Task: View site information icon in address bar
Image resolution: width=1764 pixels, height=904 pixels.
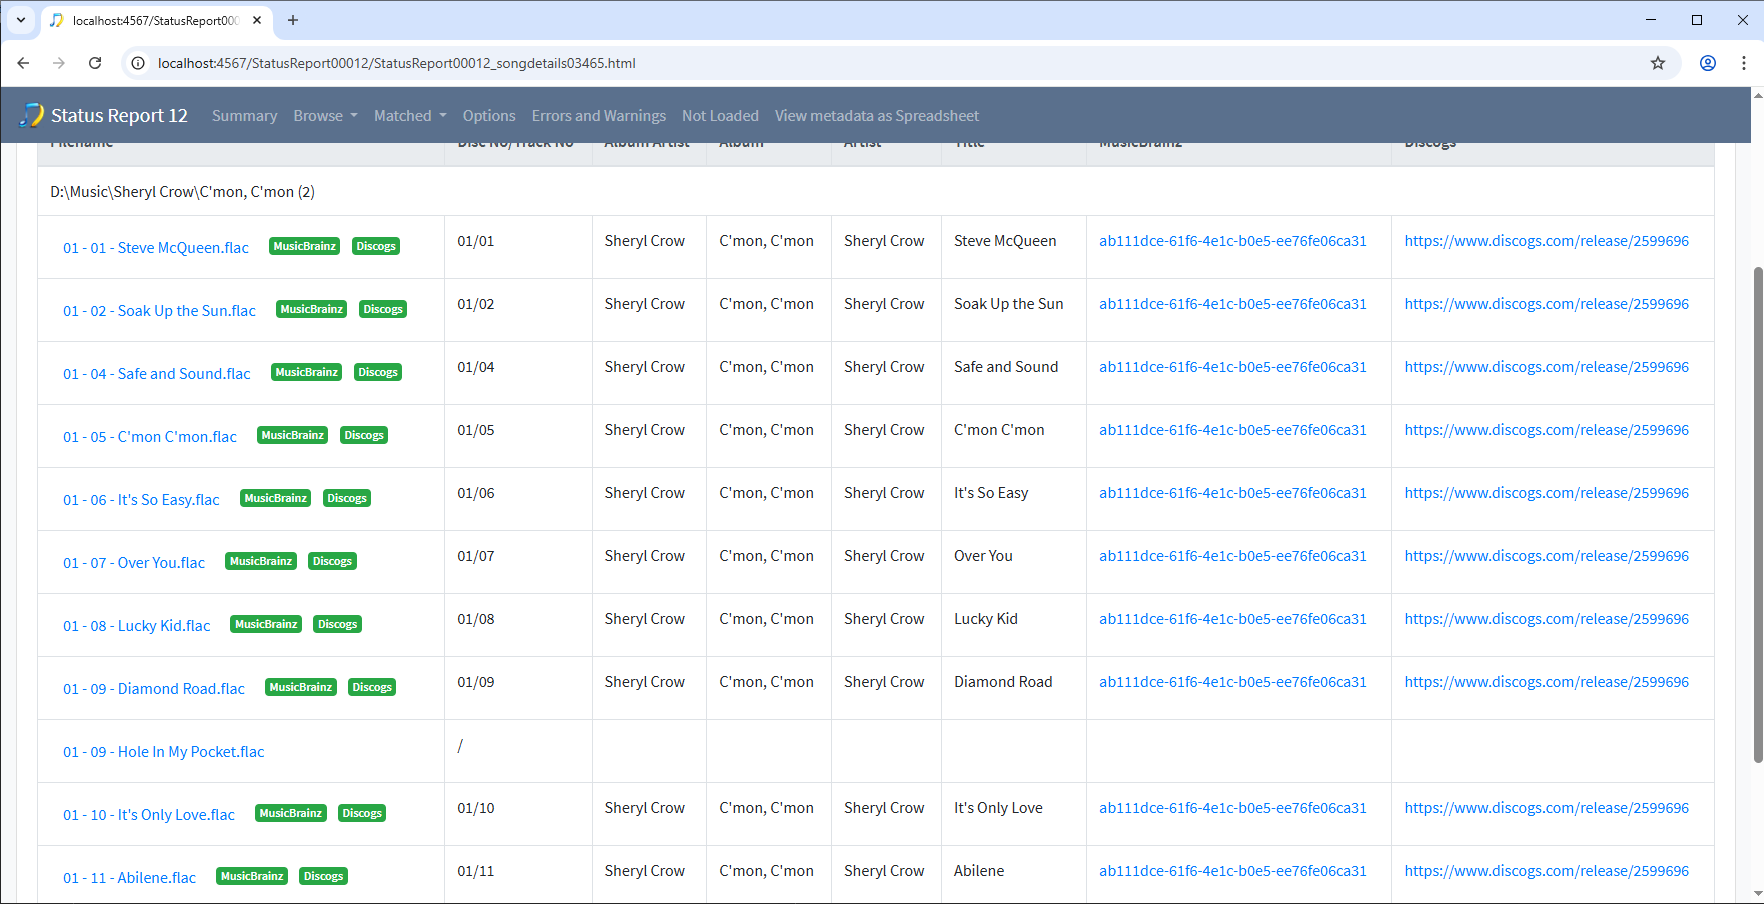Action: pyautogui.click(x=139, y=63)
